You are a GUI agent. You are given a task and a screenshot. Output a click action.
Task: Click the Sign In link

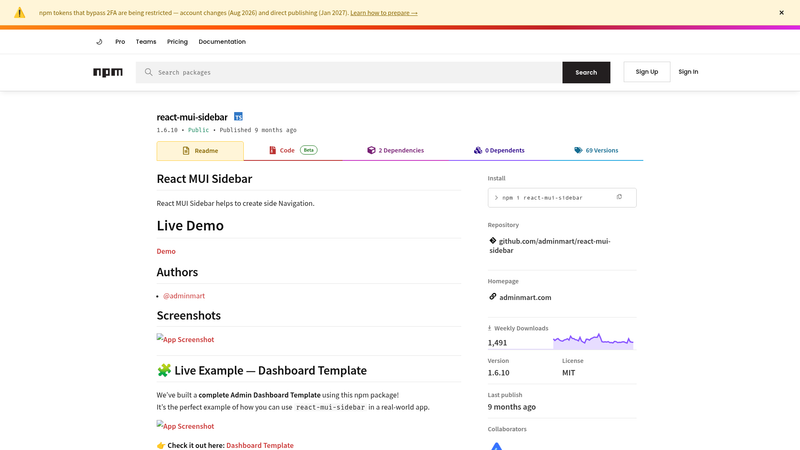688,72
